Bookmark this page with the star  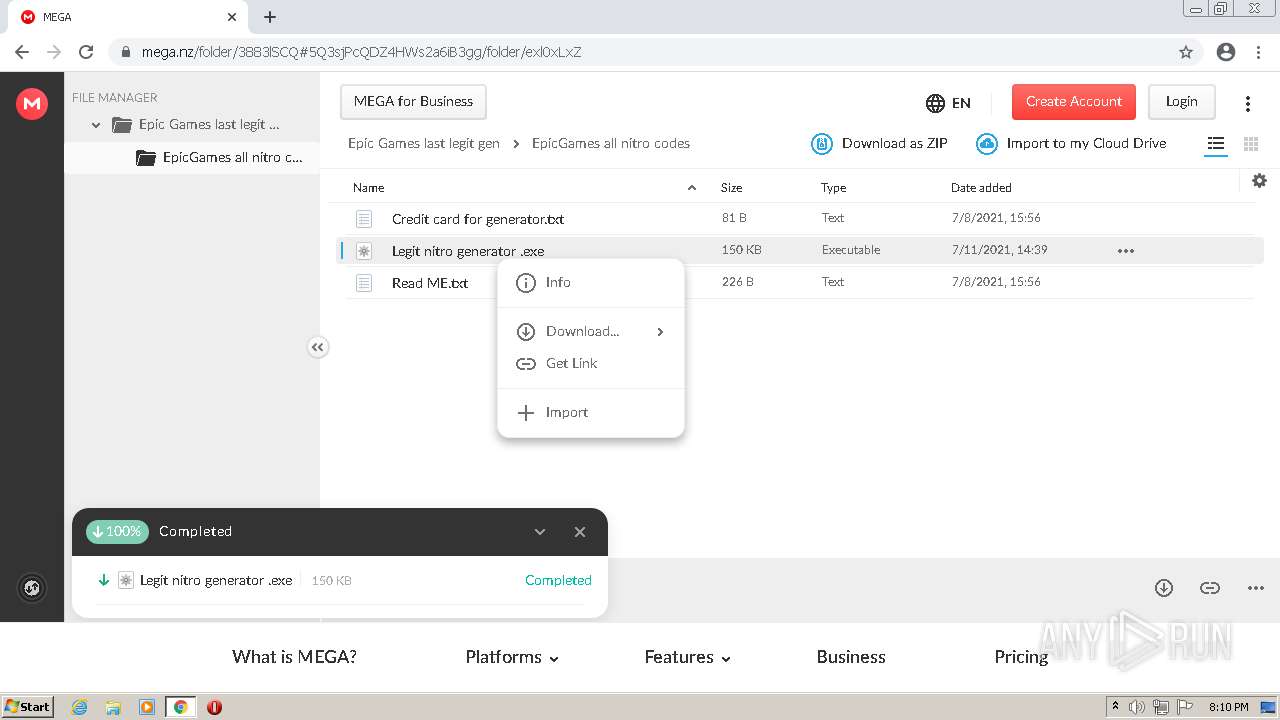(x=1186, y=52)
